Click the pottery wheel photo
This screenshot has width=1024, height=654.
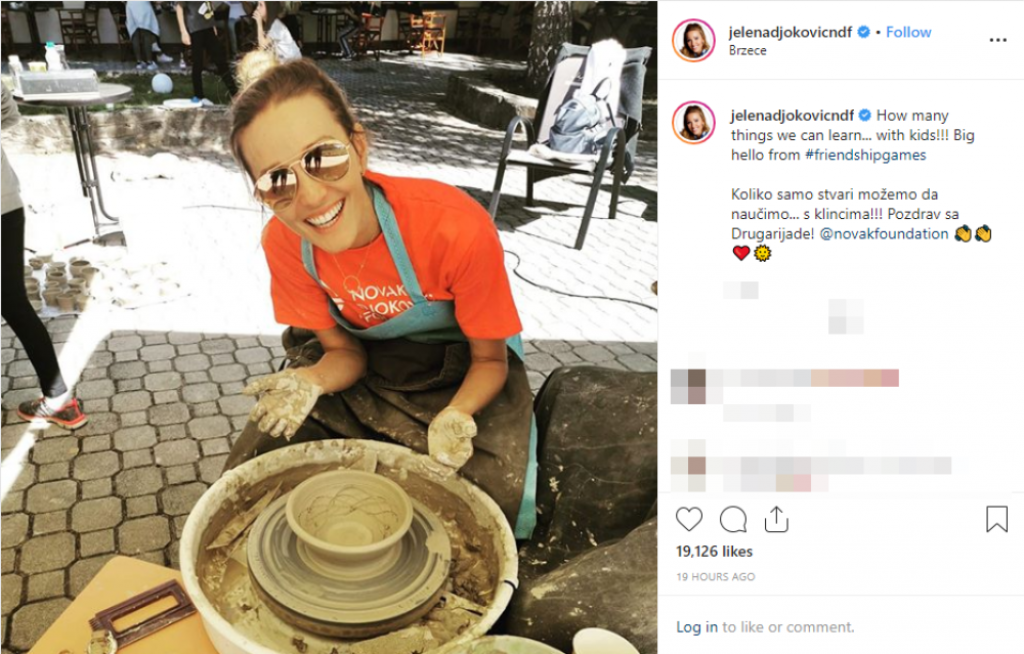(329, 327)
